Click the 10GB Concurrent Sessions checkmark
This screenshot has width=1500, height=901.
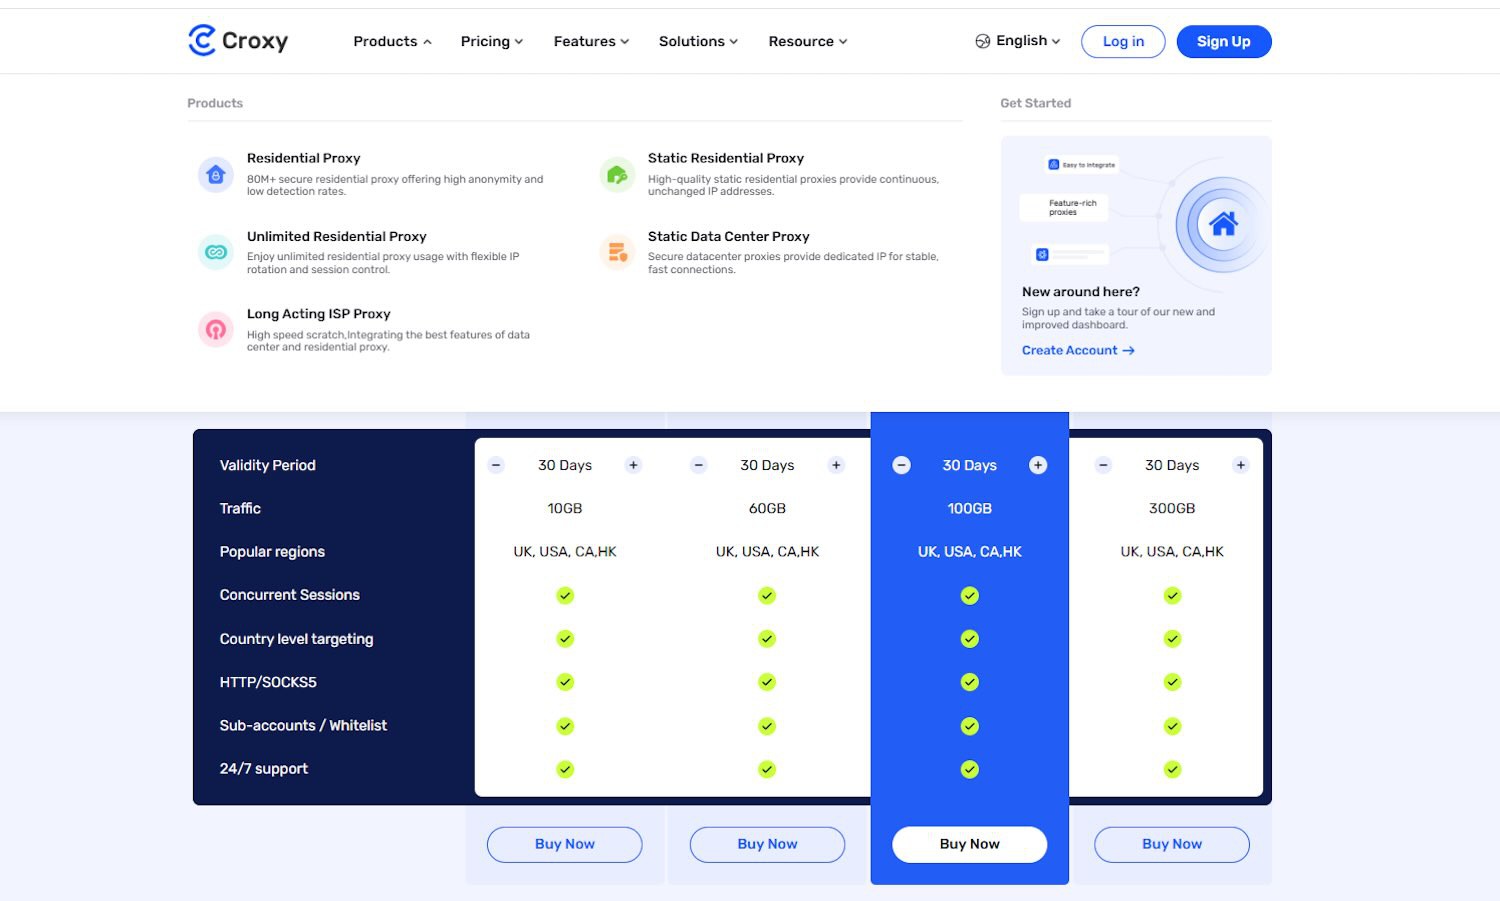click(565, 595)
